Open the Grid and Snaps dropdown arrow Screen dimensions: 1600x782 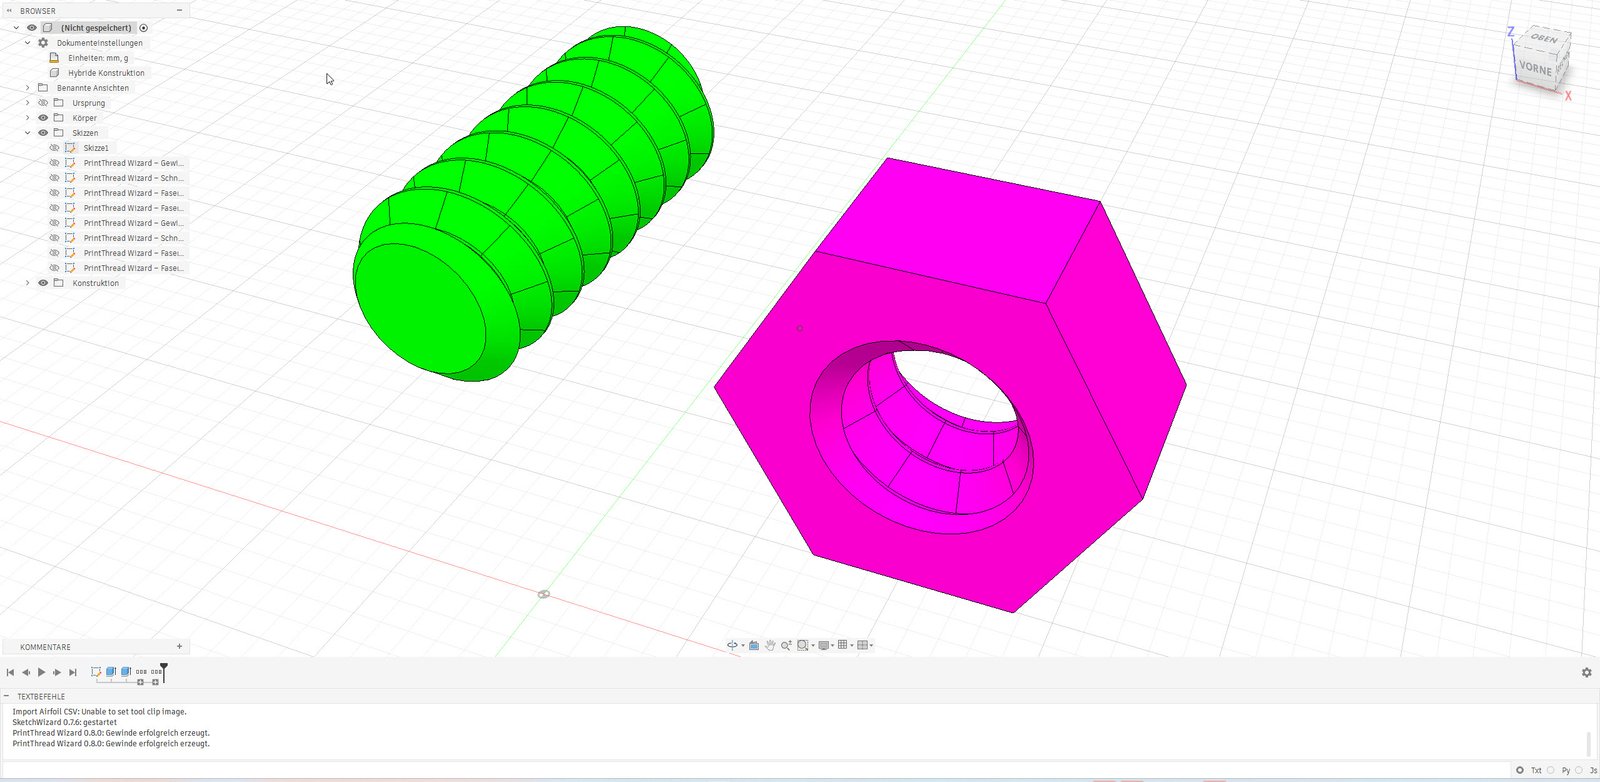852,645
